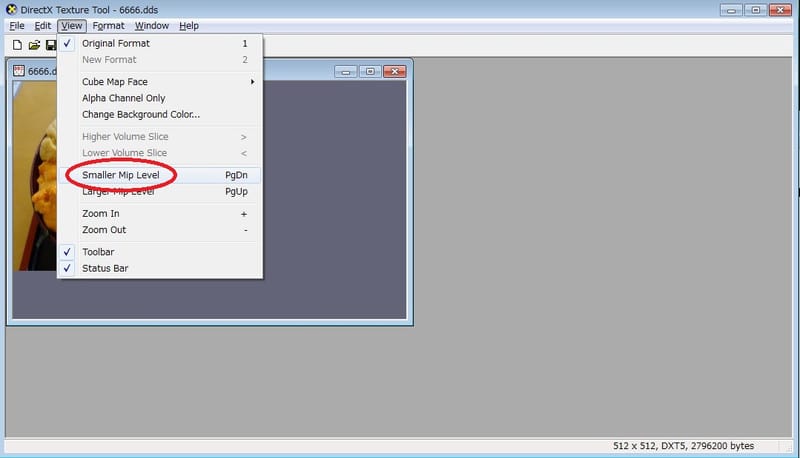Click the Open file folder icon
800x458 pixels.
[34, 45]
